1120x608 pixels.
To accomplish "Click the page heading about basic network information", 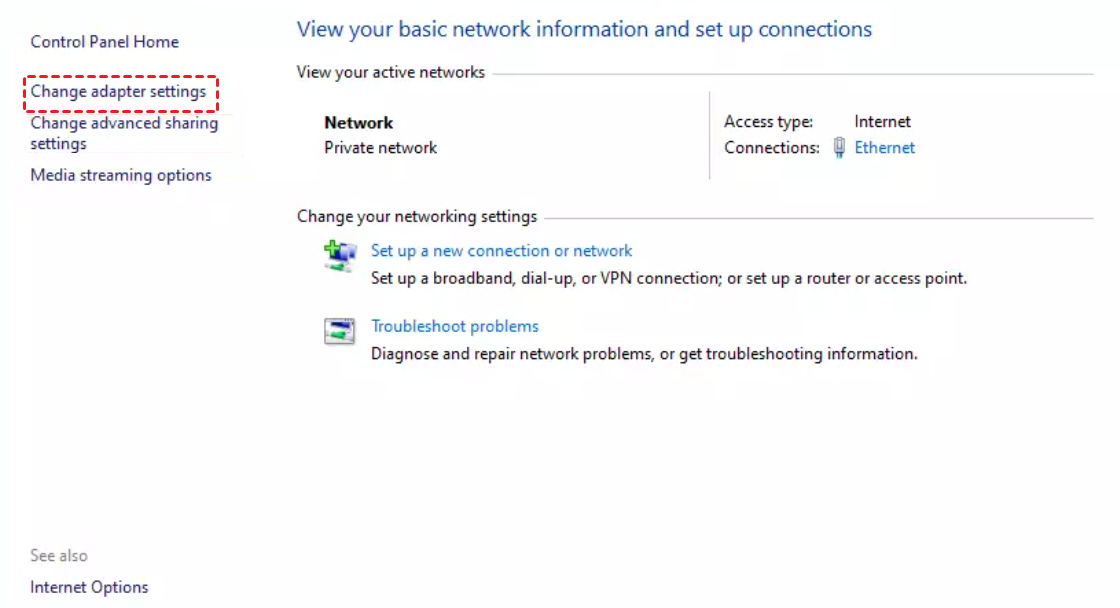I will (584, 29).
